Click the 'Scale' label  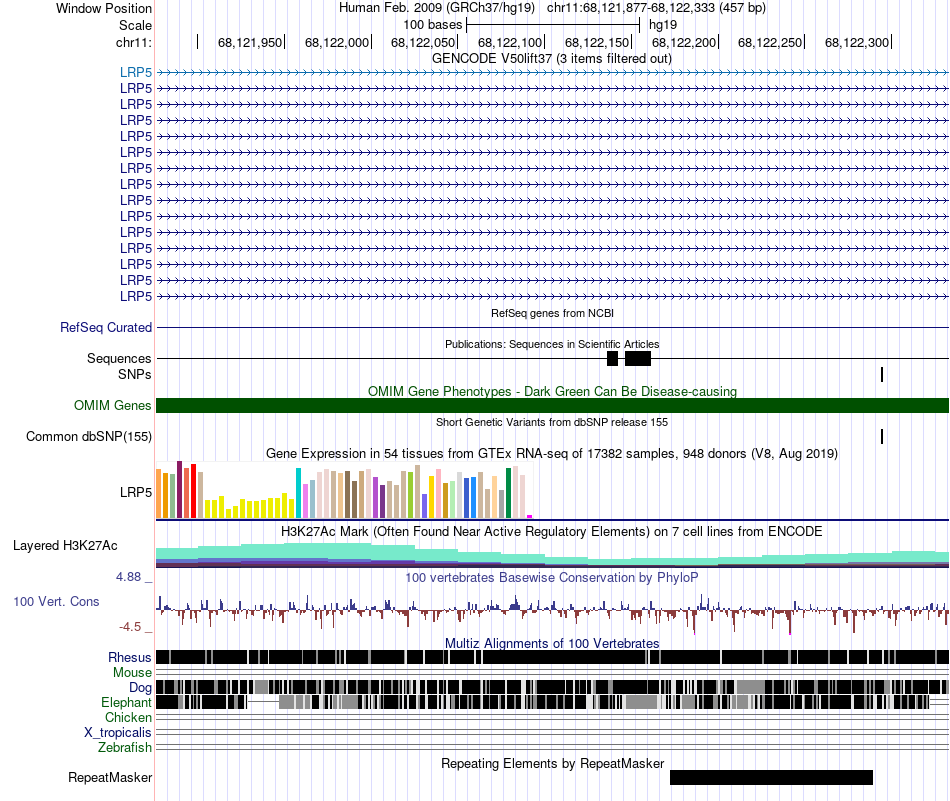[135, 25]
